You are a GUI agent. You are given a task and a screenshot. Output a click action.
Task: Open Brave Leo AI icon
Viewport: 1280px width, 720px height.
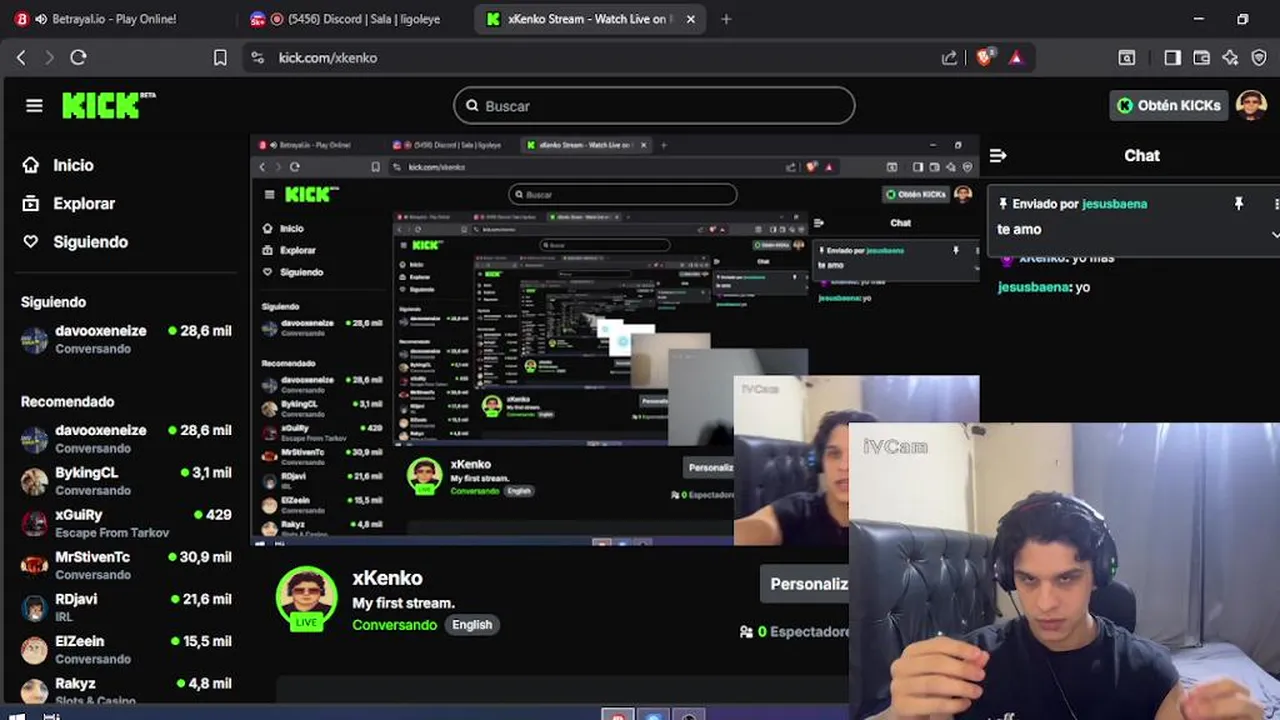point(1230,58)
